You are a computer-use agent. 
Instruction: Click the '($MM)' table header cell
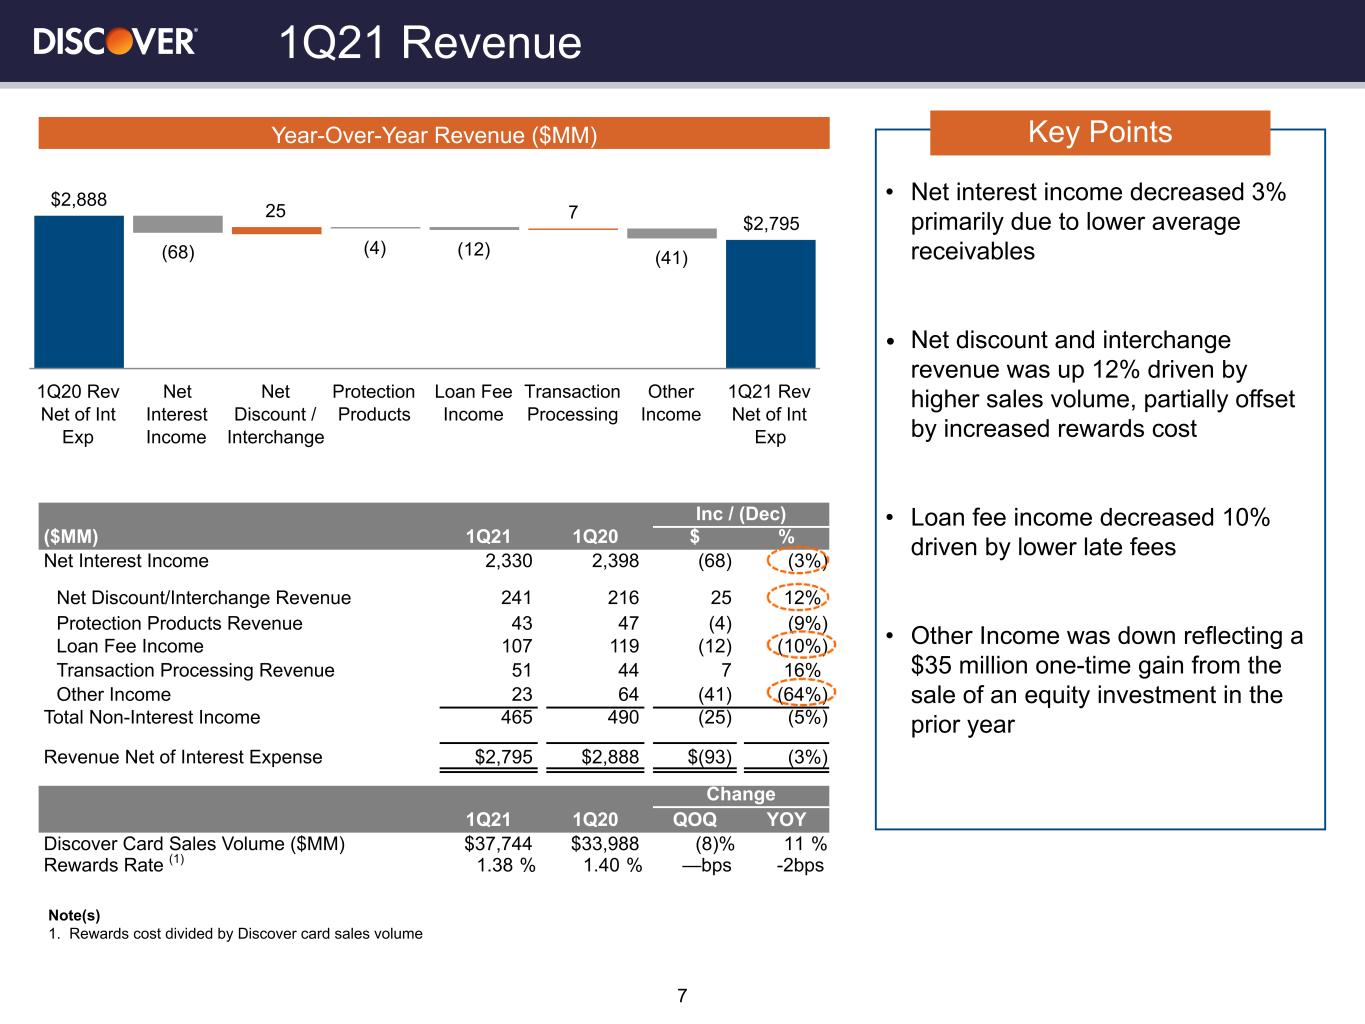tap(71, 537)
